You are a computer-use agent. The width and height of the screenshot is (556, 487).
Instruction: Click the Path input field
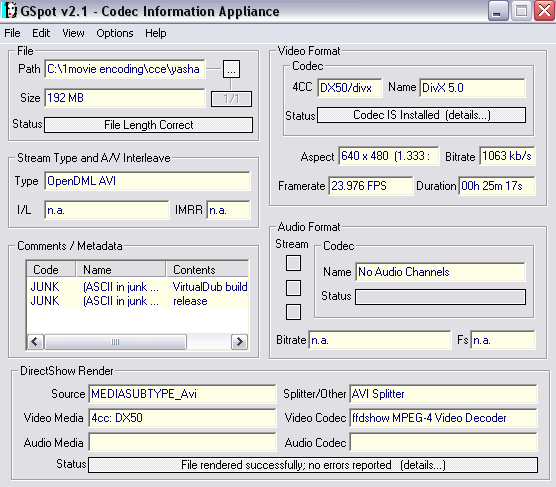(x=125, y=69)
